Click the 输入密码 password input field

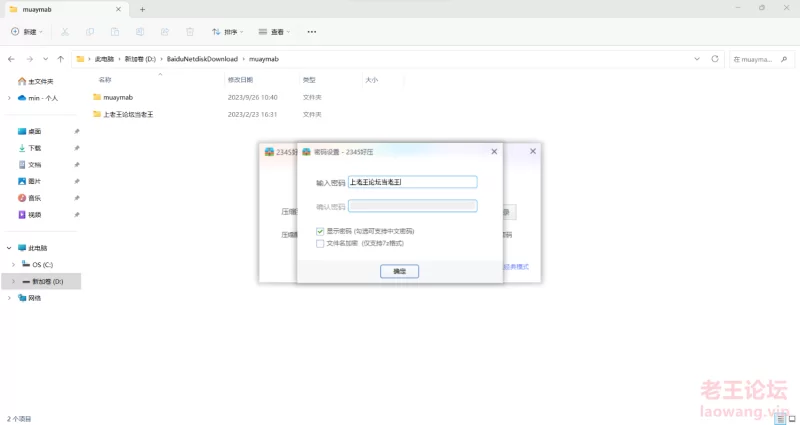click(411, 183)
